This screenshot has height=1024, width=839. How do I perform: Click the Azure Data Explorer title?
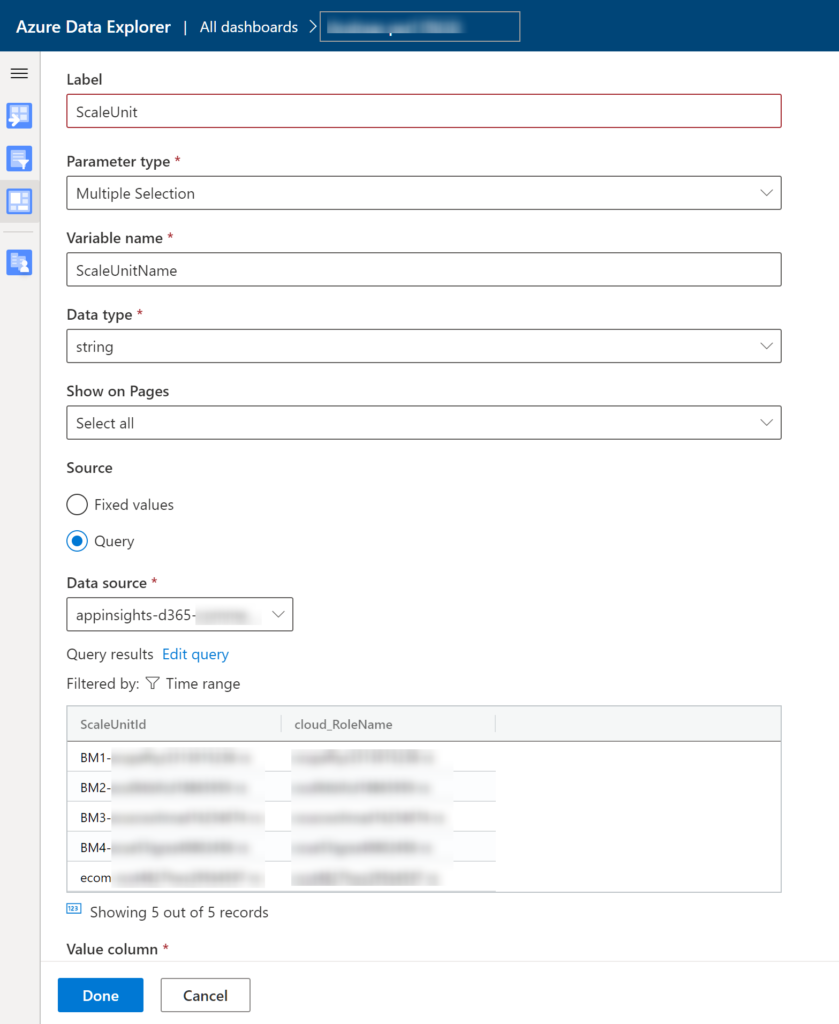pyautogui.click(x=93, y=27)
